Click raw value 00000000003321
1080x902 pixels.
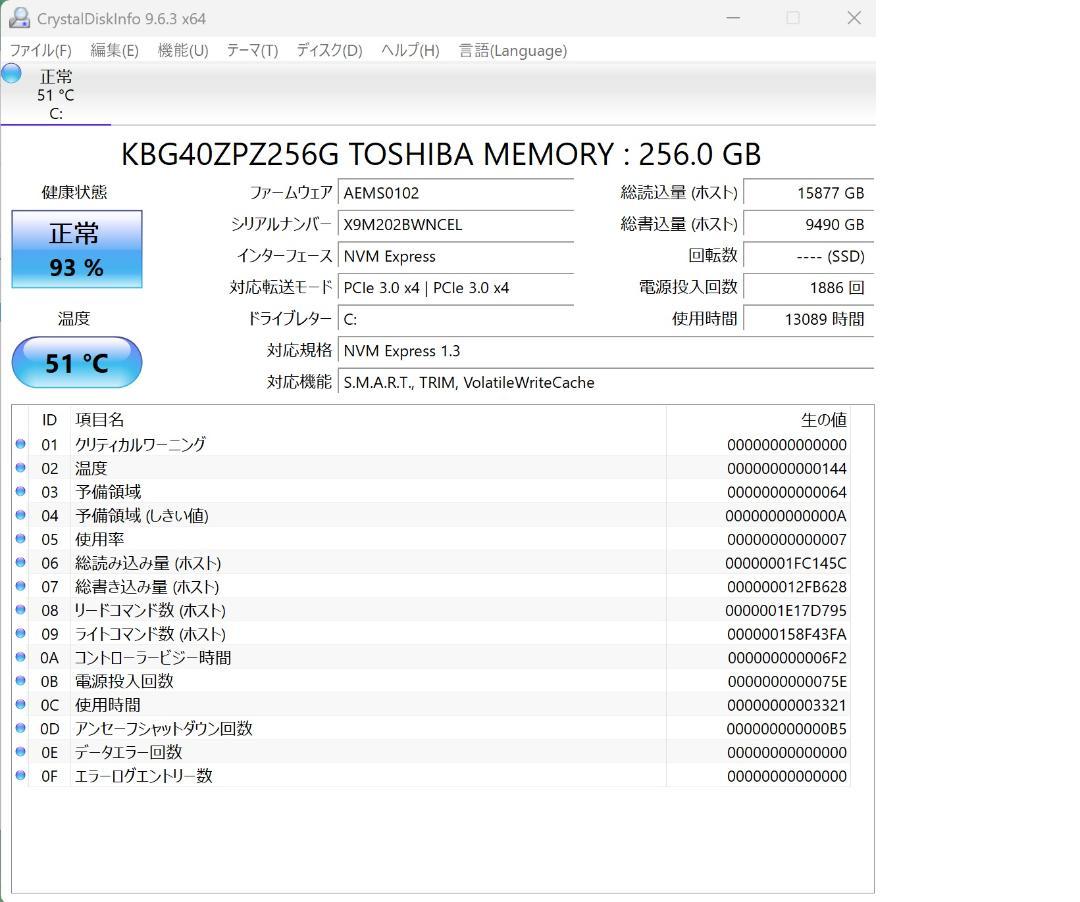(787, 705)
